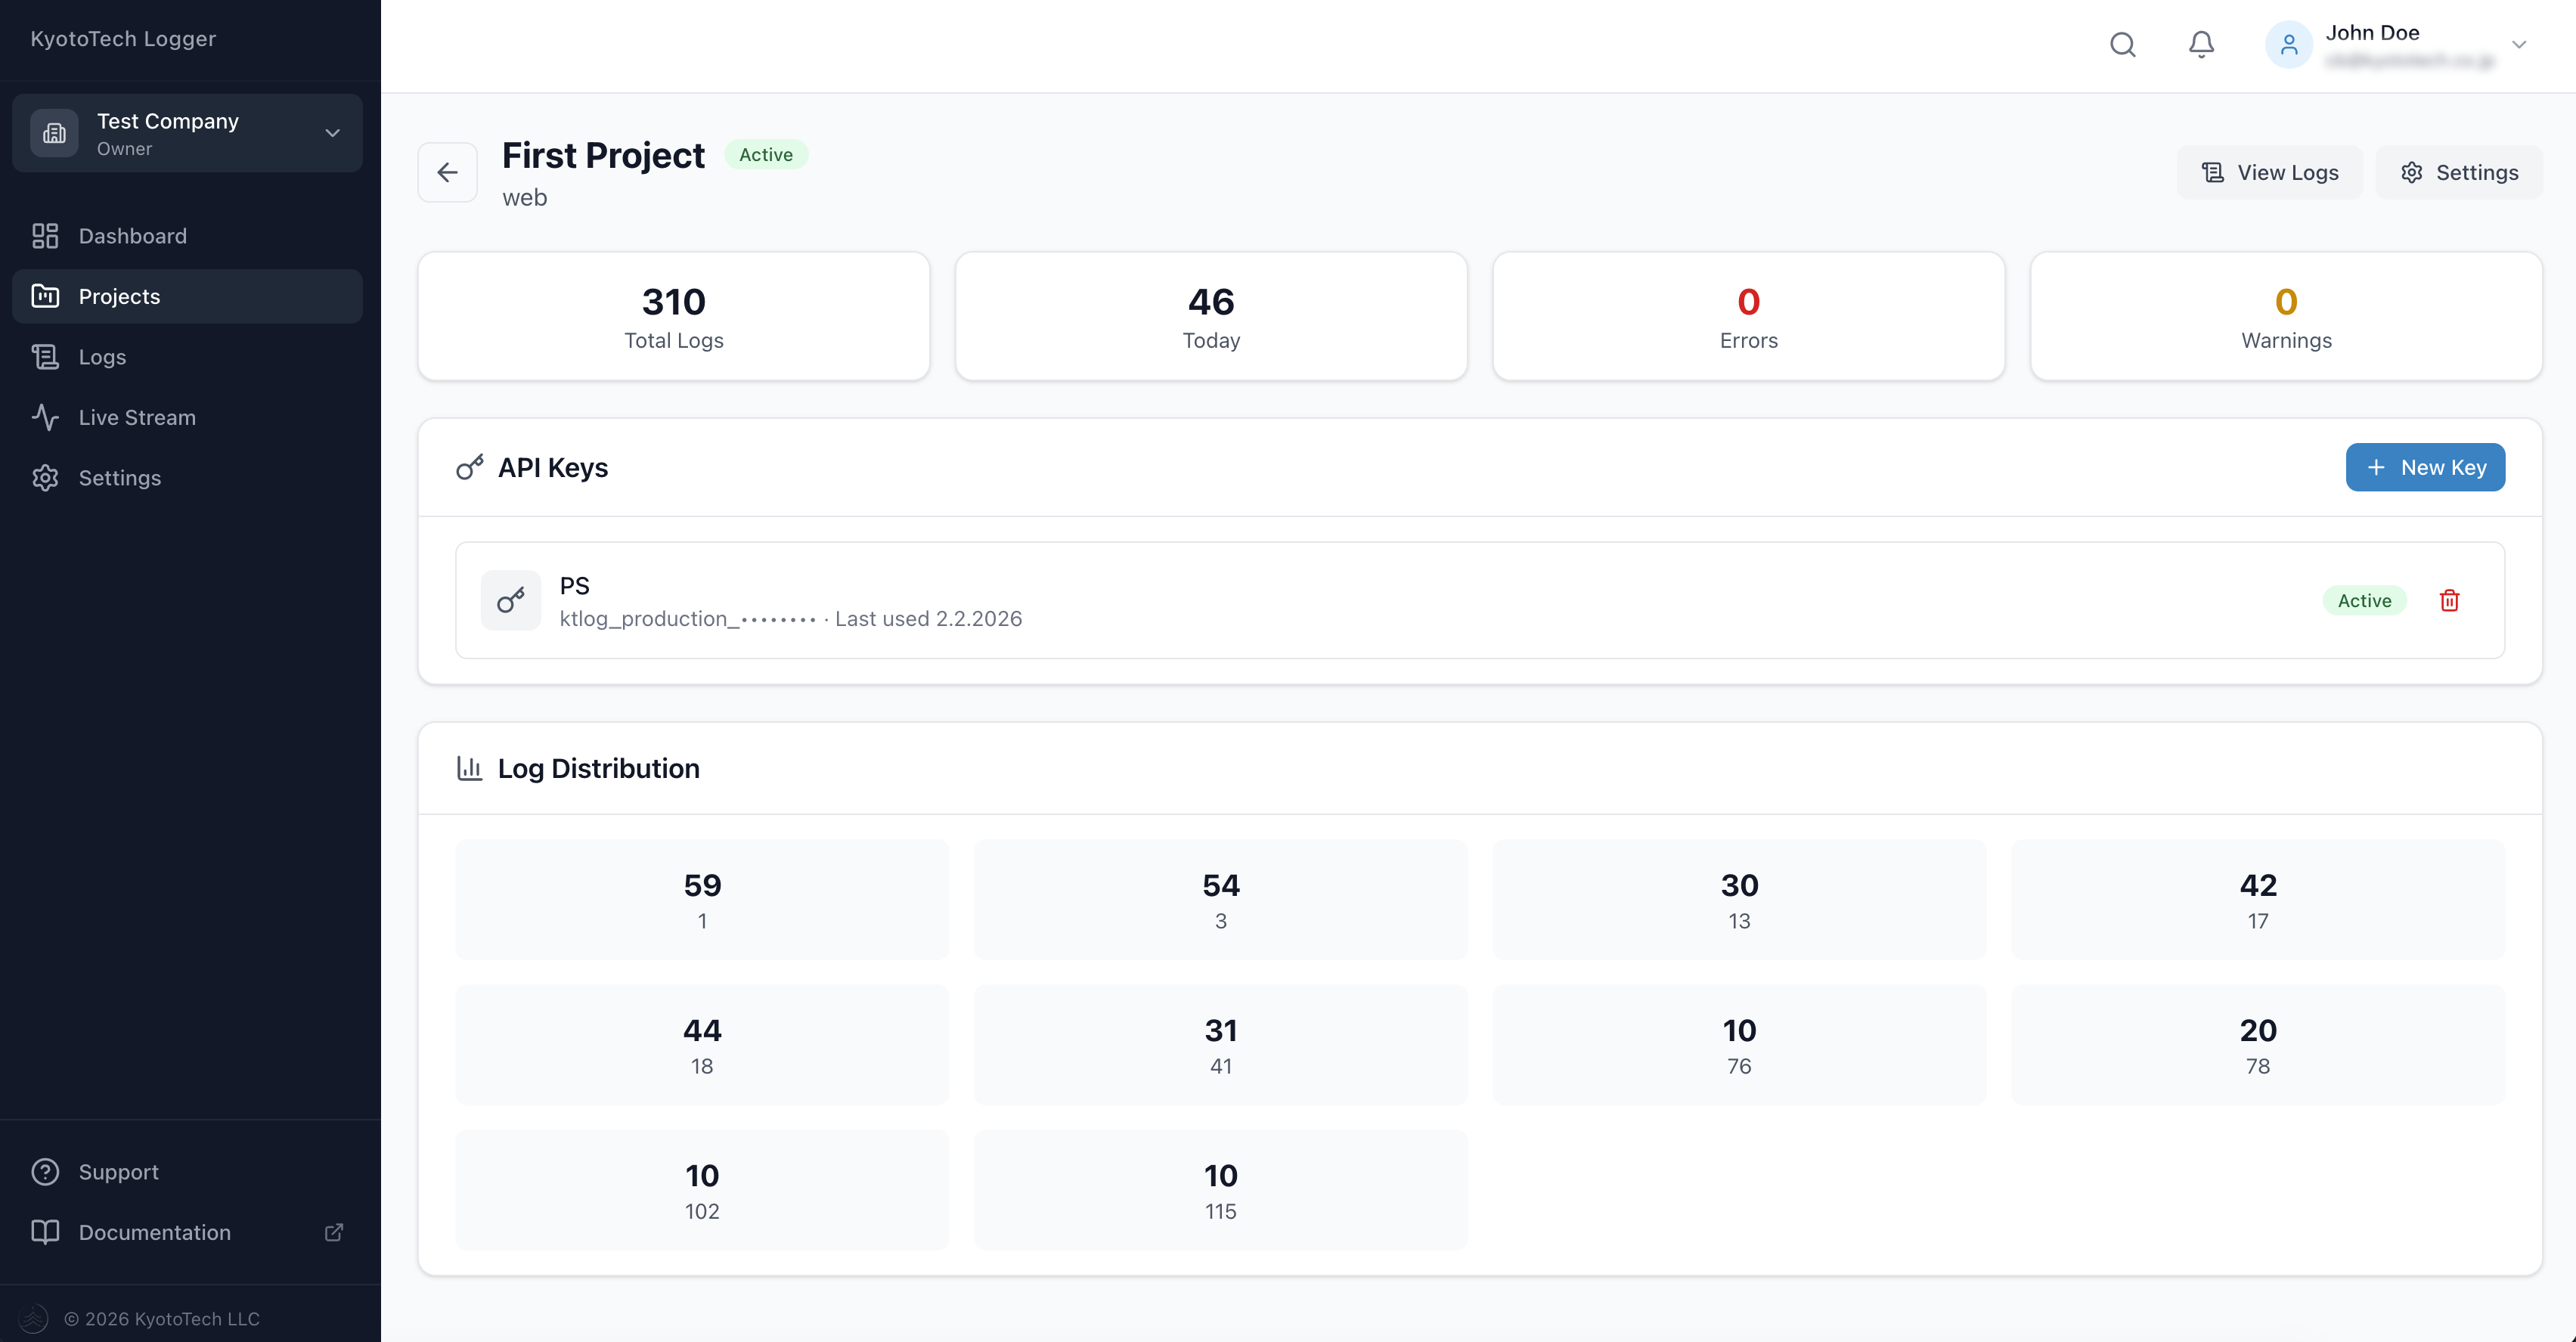This screenshot has width=2576, height=1342.
Task: Click the Active status badge on the PS key
Action: 2364,600
